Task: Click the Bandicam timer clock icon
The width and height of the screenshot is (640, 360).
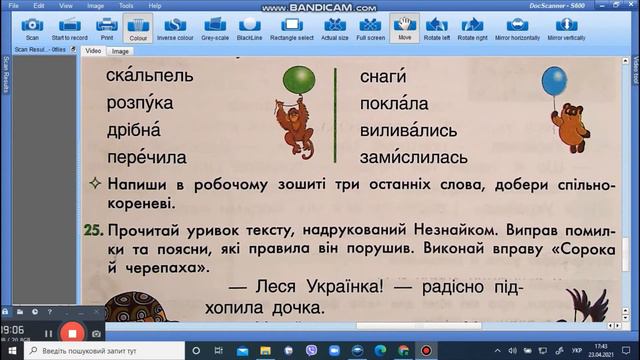Action: [x=35, y=311]
